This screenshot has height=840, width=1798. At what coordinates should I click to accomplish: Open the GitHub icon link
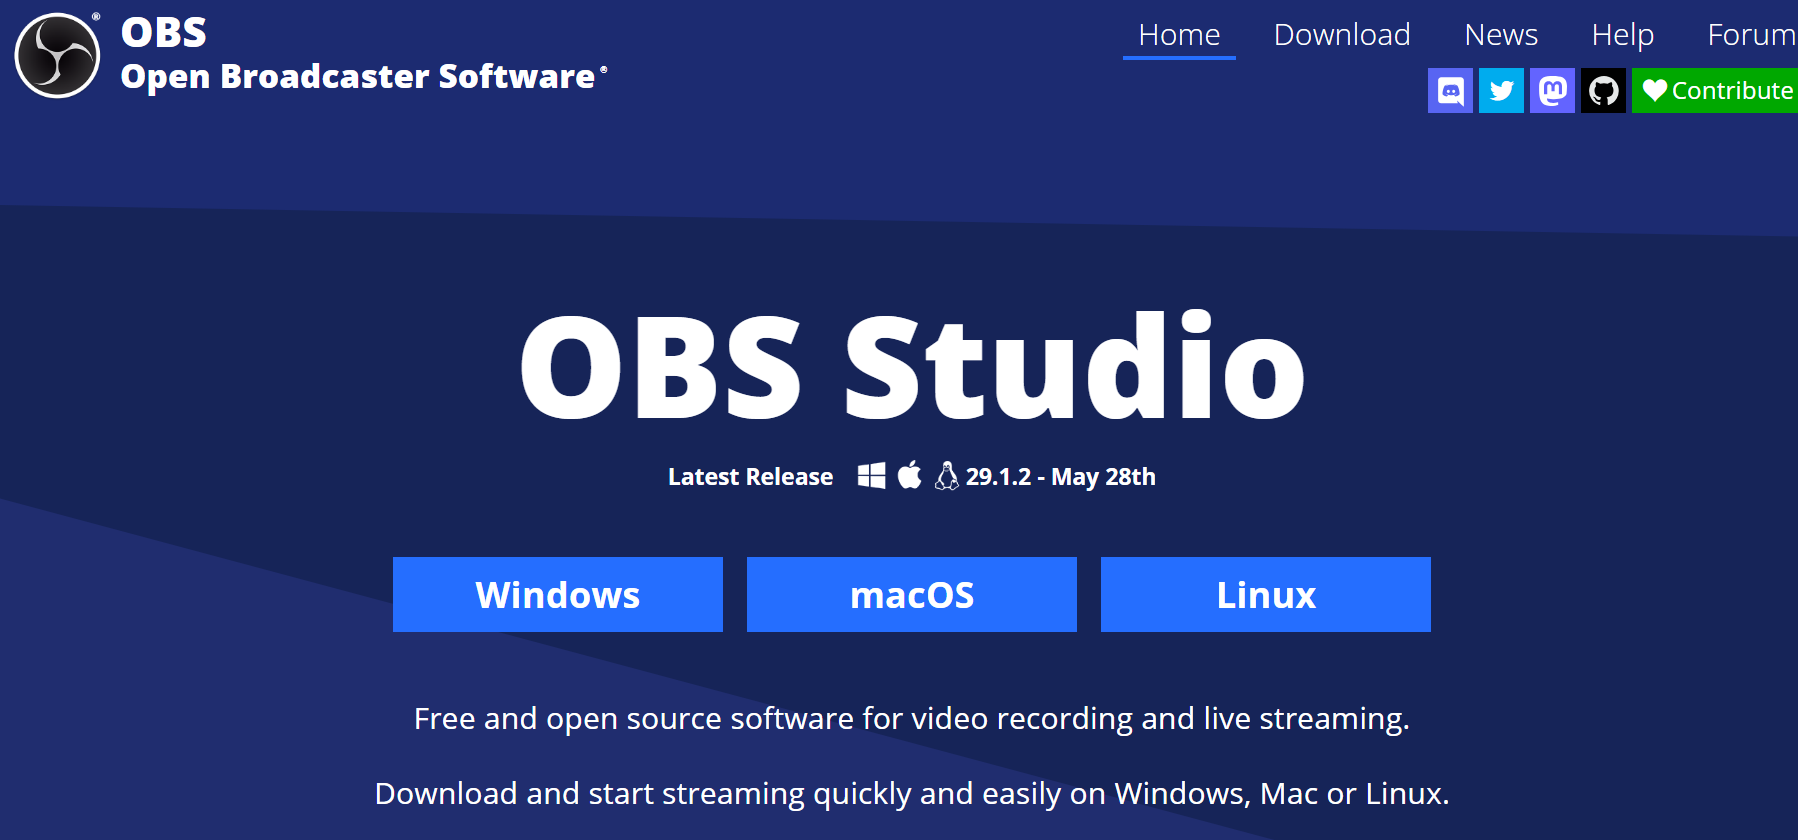(1603, 91)
